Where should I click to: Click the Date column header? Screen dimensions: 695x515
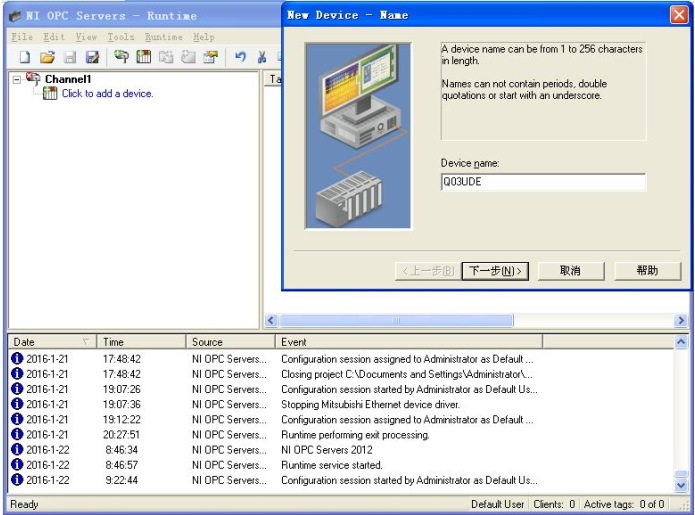click(52, 342)
